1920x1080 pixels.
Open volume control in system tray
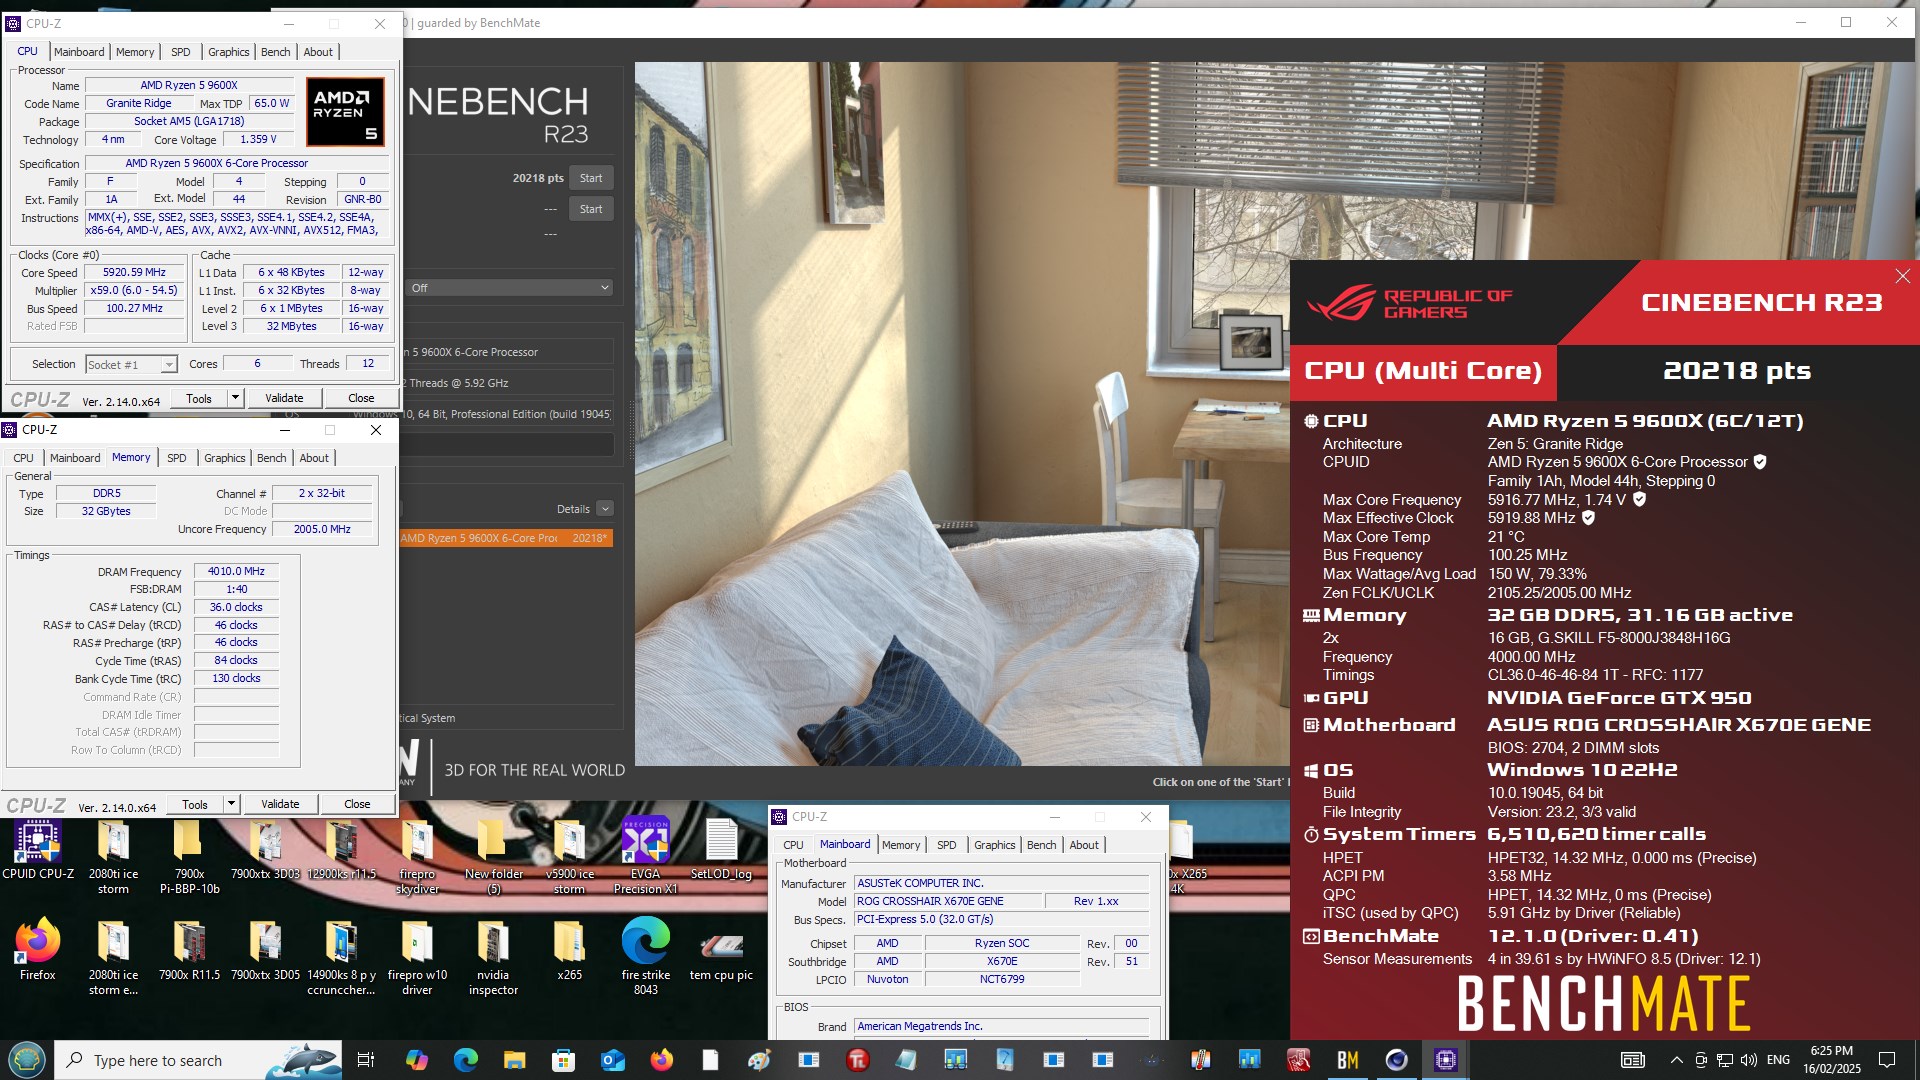tap(1748, 1060)
